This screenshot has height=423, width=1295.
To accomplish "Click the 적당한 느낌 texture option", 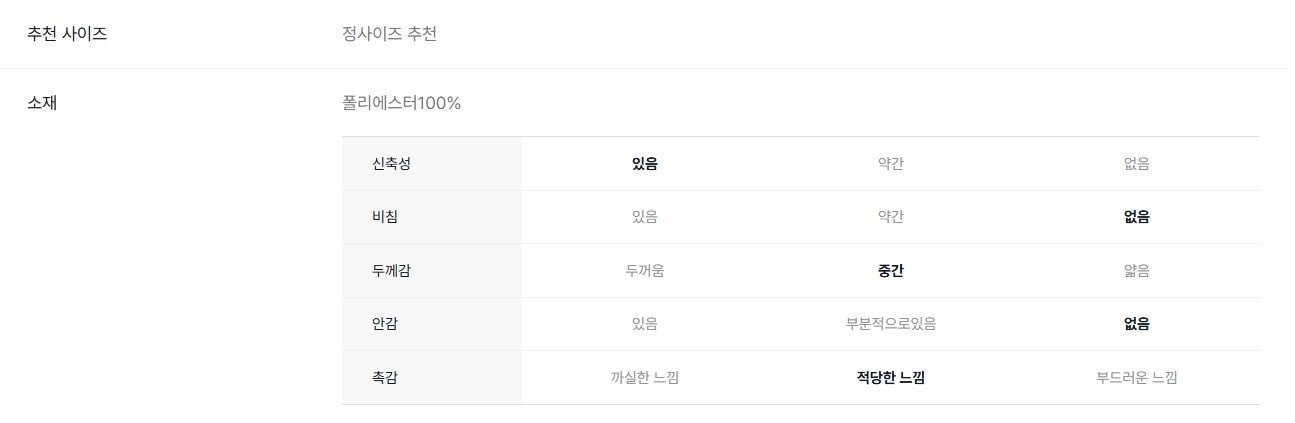I will pos(890,378).
